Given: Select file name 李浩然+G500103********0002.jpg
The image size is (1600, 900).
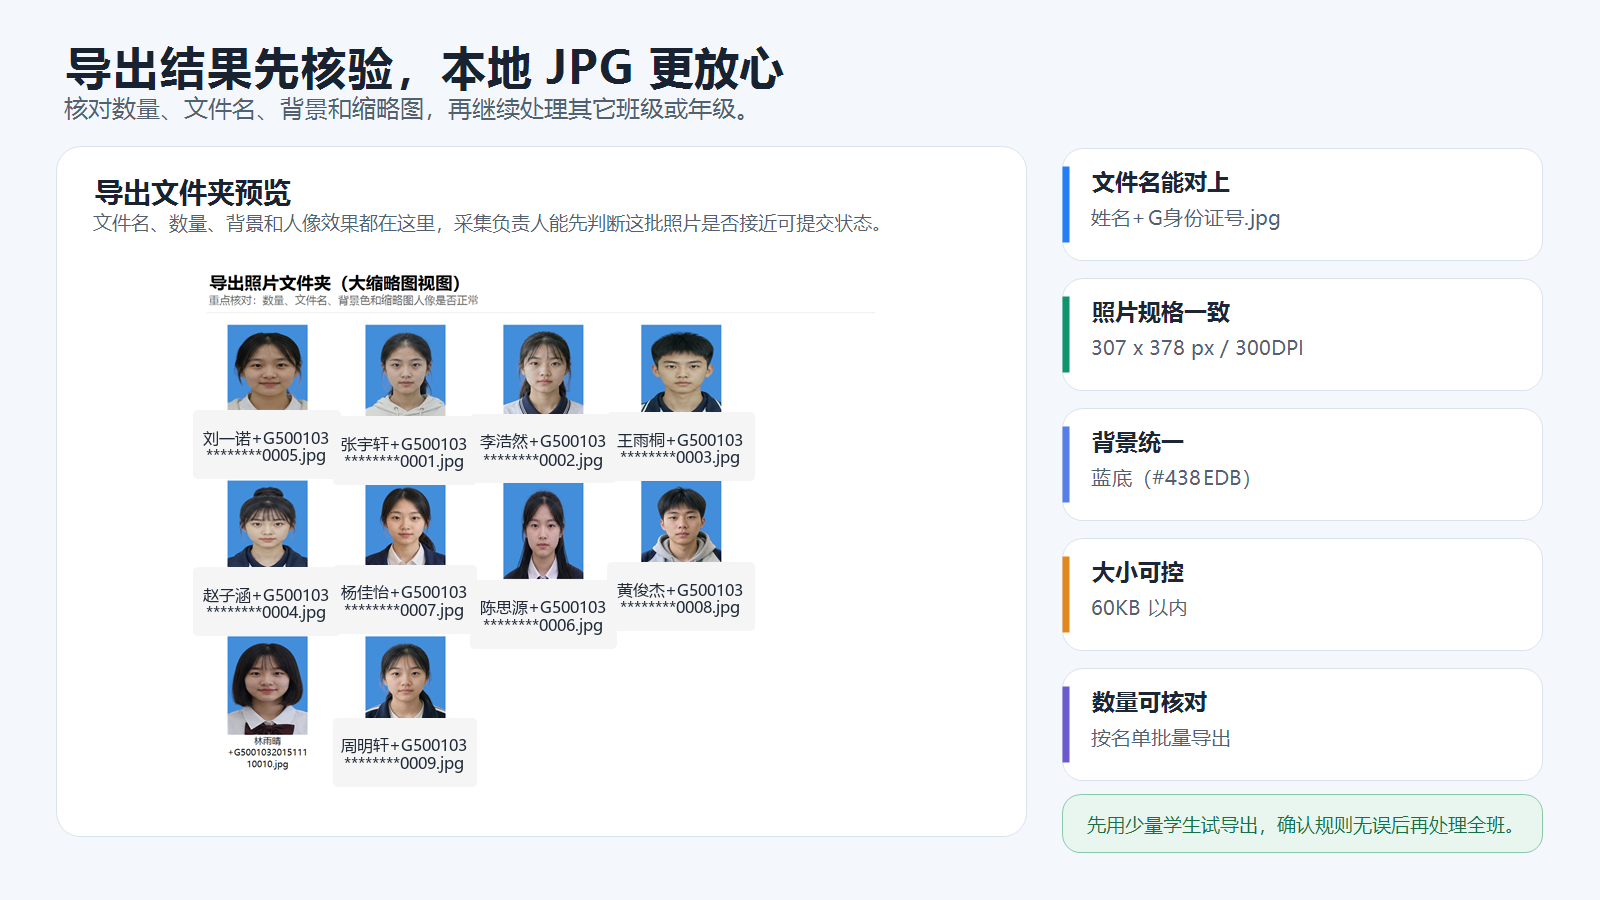Looking at the screenshot, I should (543, 451).
